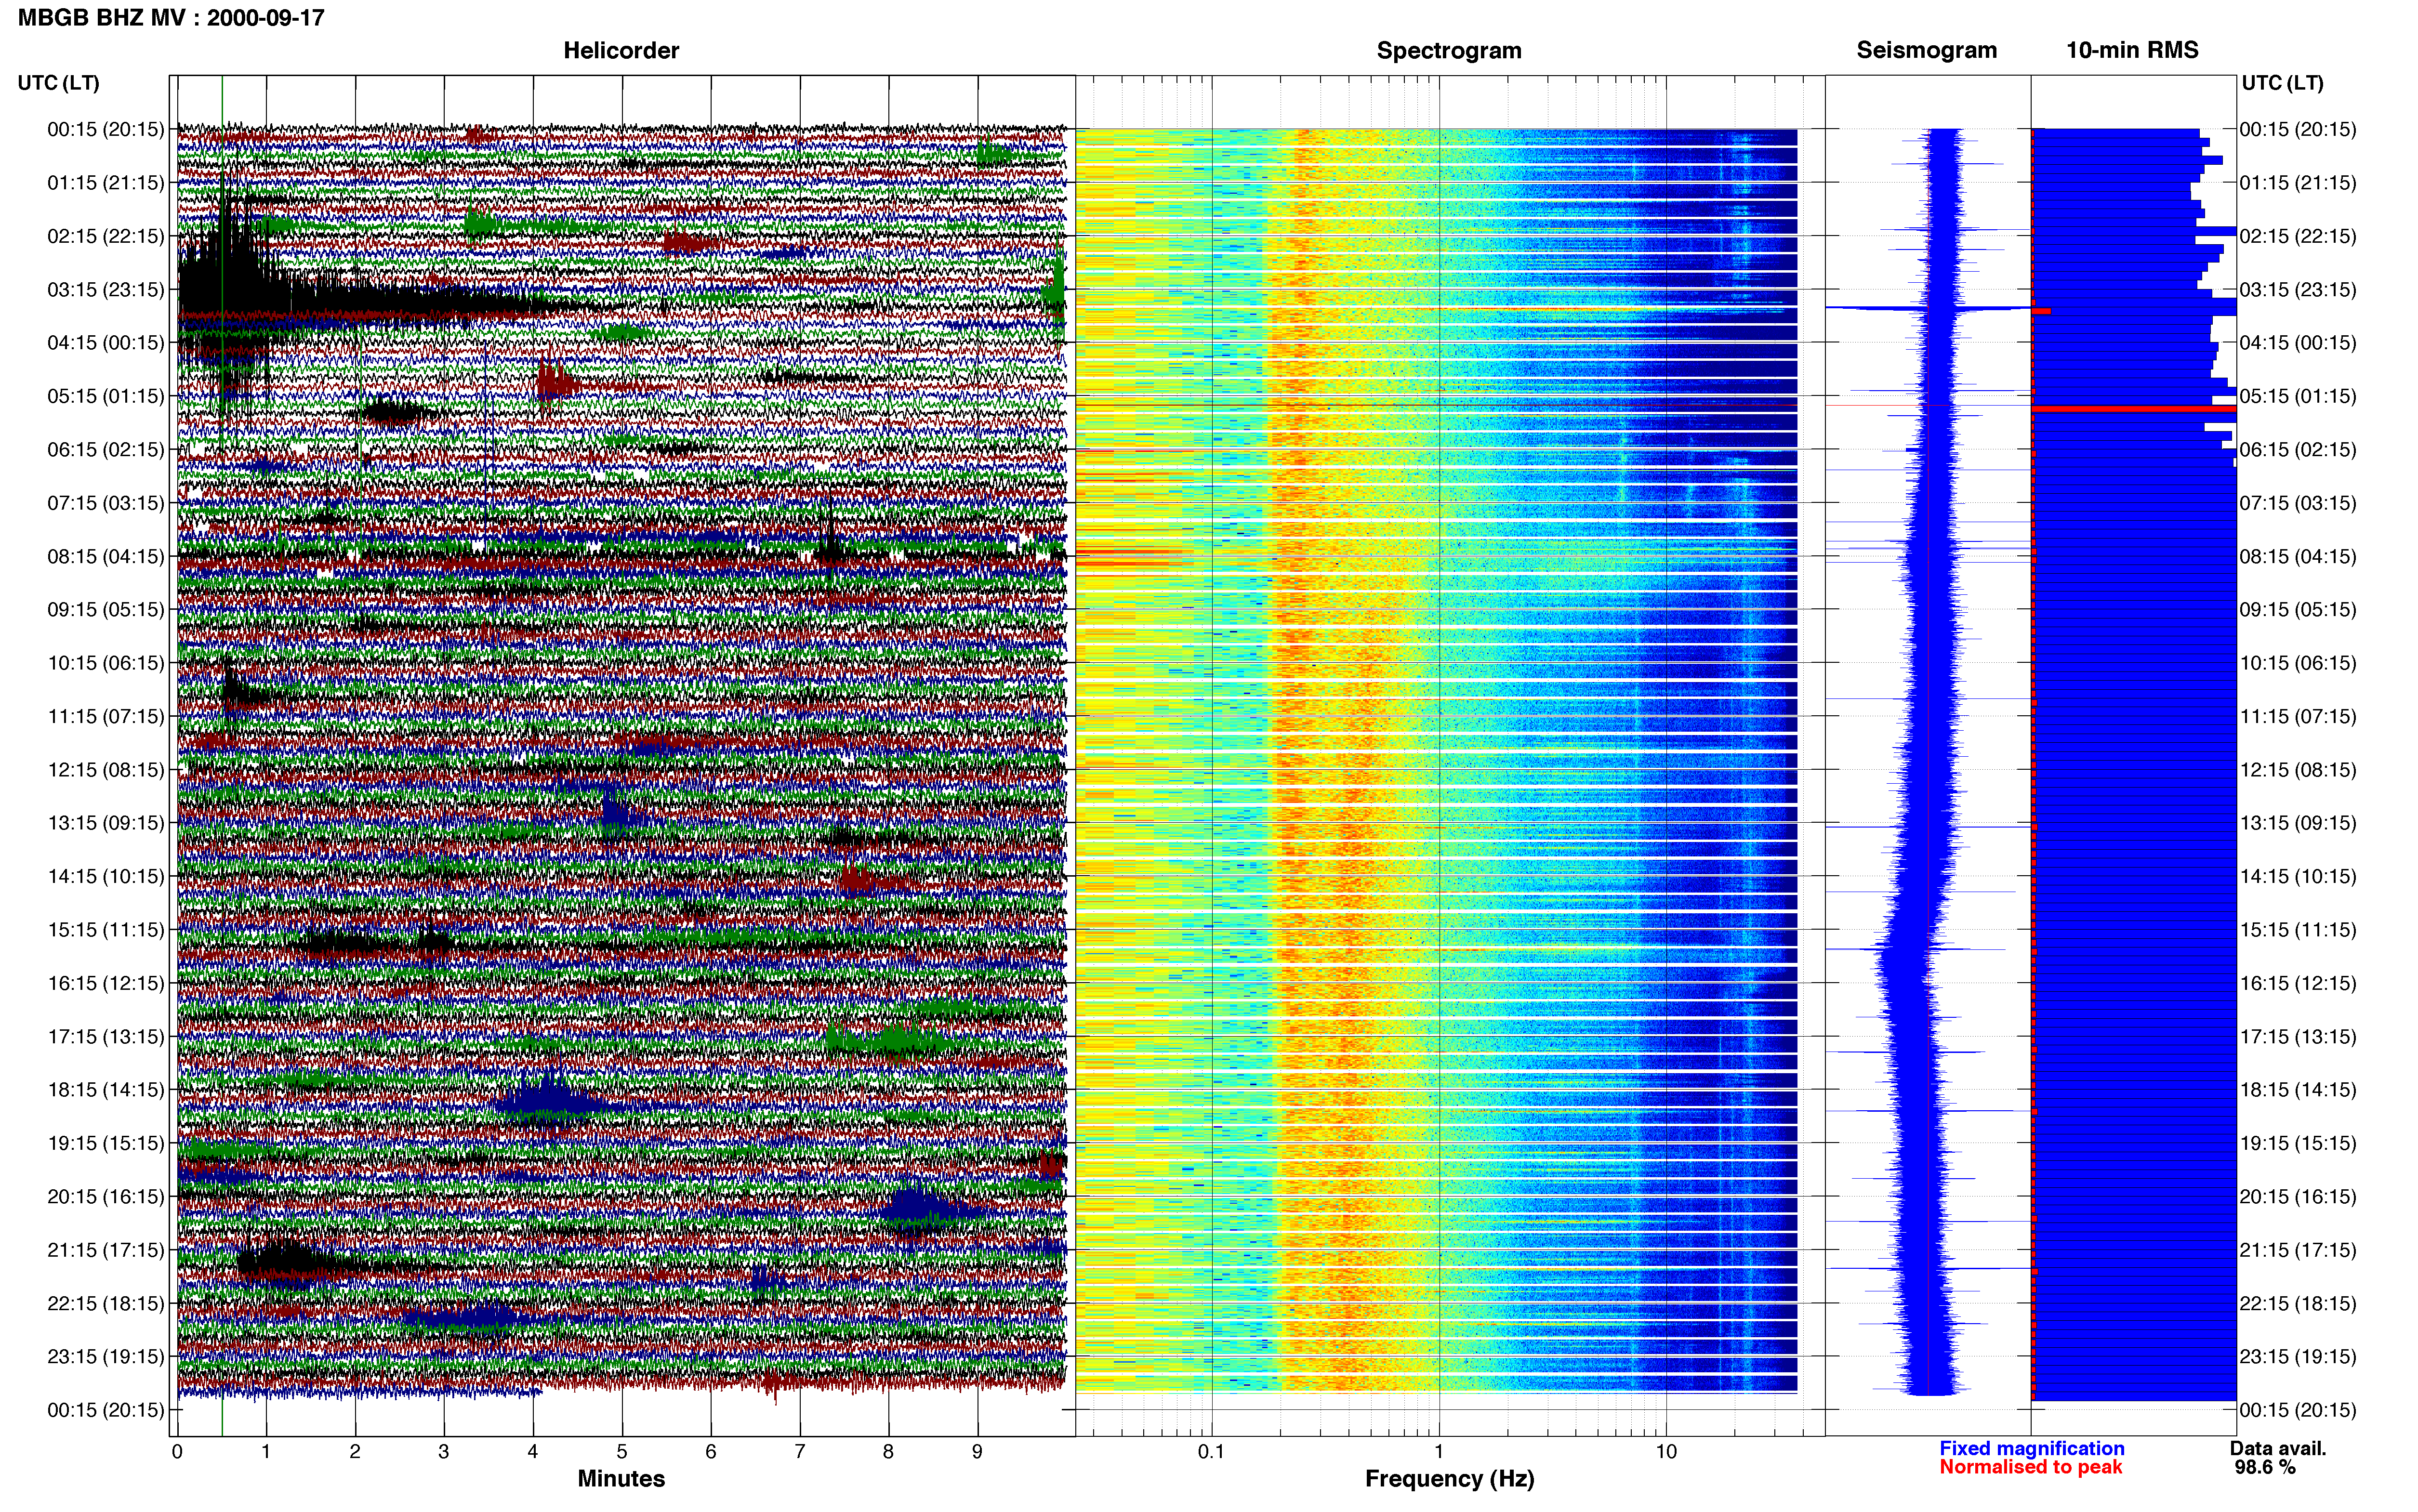
Task: Click the left time label '11:15 (07:15)'
Action: 106,717
